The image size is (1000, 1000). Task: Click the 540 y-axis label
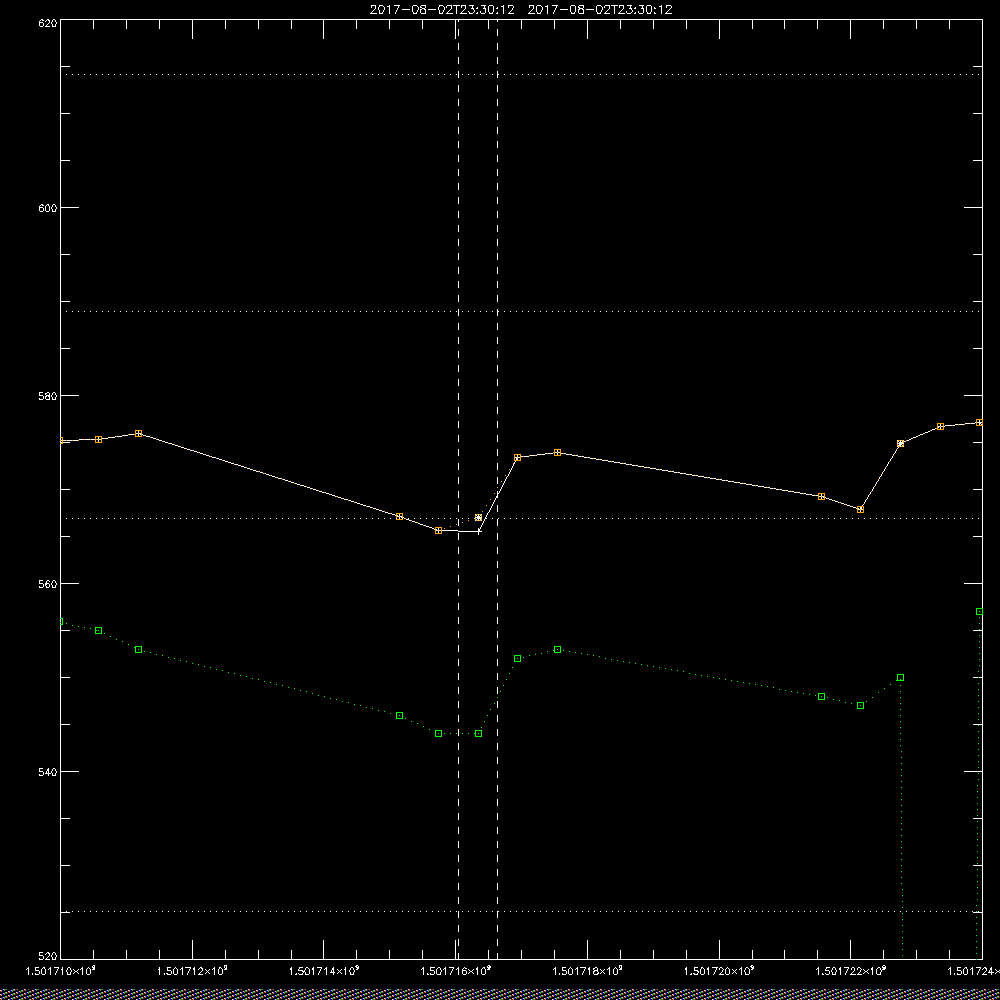[x=48, y=772]
